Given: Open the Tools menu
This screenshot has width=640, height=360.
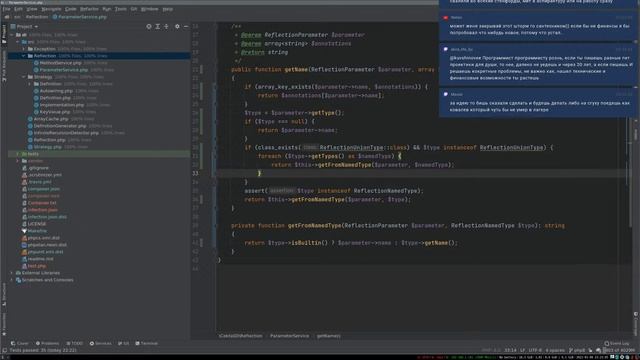Looking at the screenshot, I should pyautogui.click(x=120, y=9).
